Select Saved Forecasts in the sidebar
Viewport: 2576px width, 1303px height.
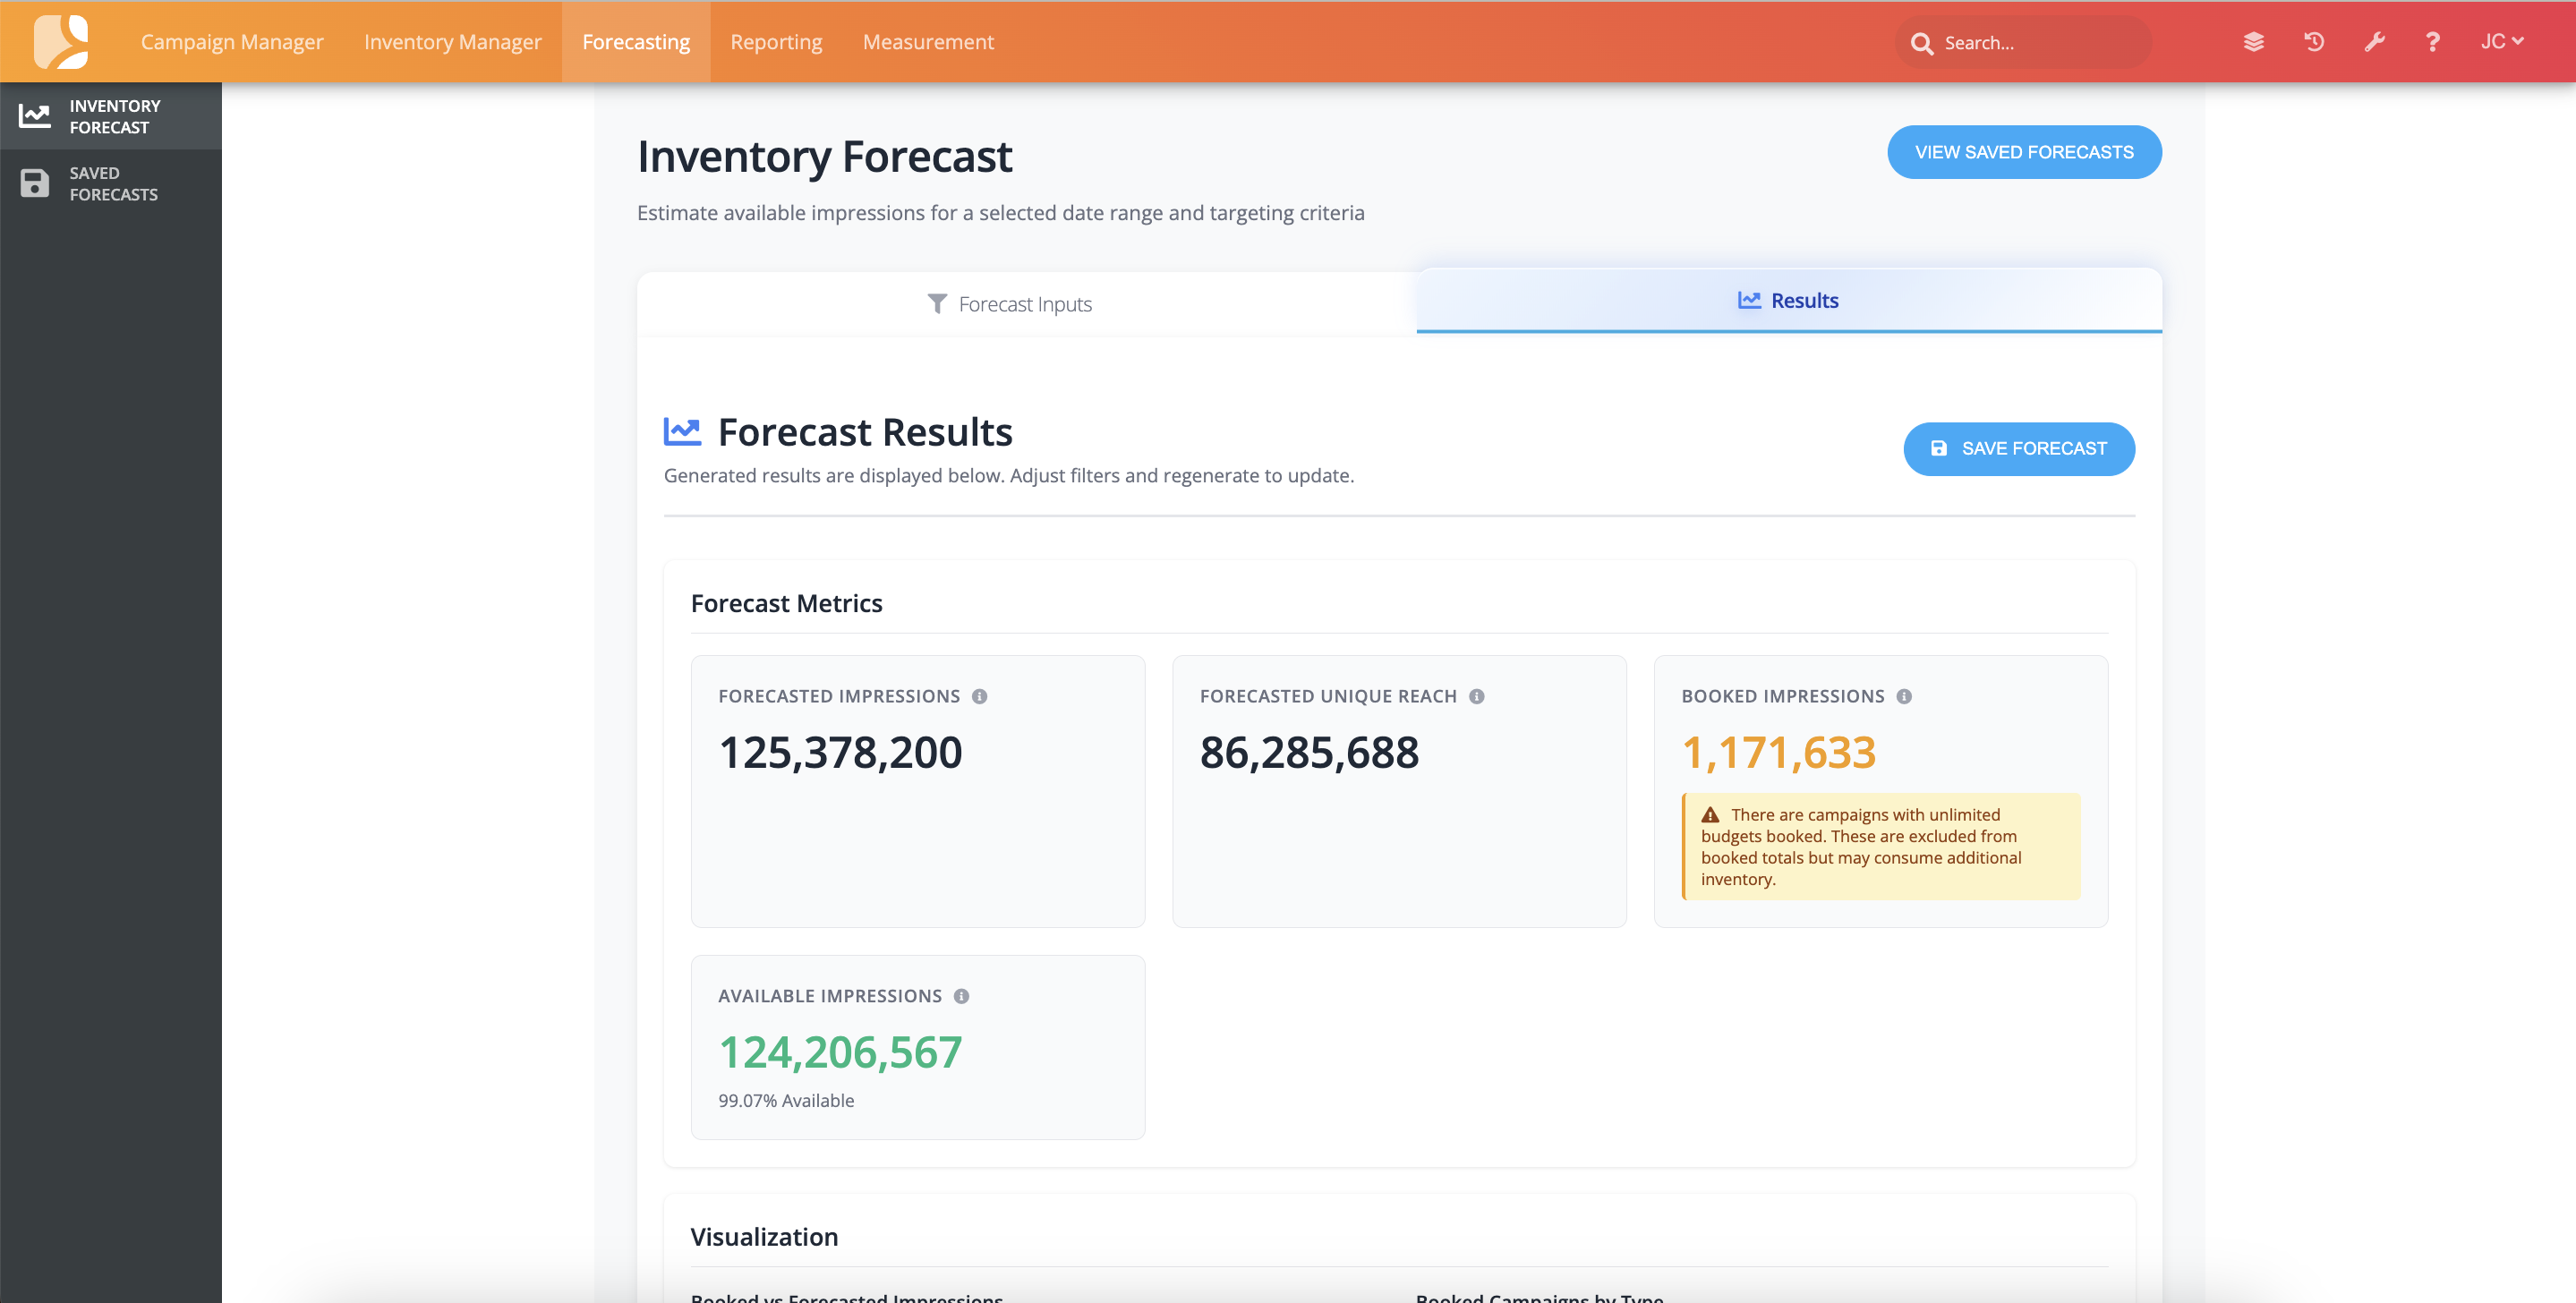point(111,183)
